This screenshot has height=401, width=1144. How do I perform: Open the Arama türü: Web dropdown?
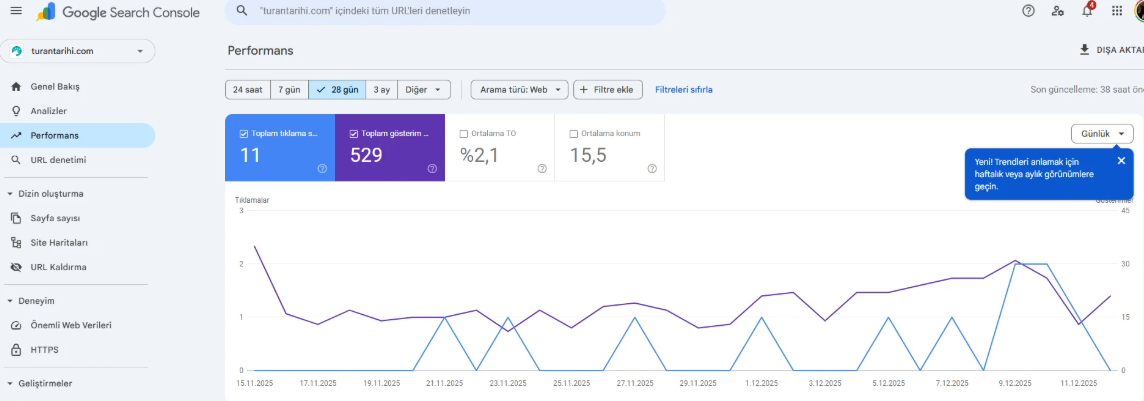click(x=519, y=90)
